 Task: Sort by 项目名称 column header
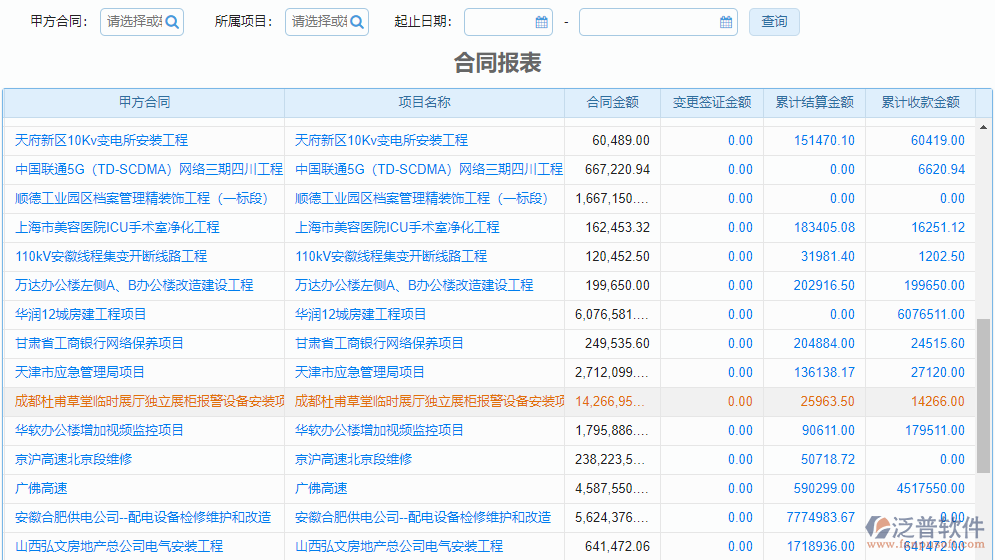pos(425,102)
